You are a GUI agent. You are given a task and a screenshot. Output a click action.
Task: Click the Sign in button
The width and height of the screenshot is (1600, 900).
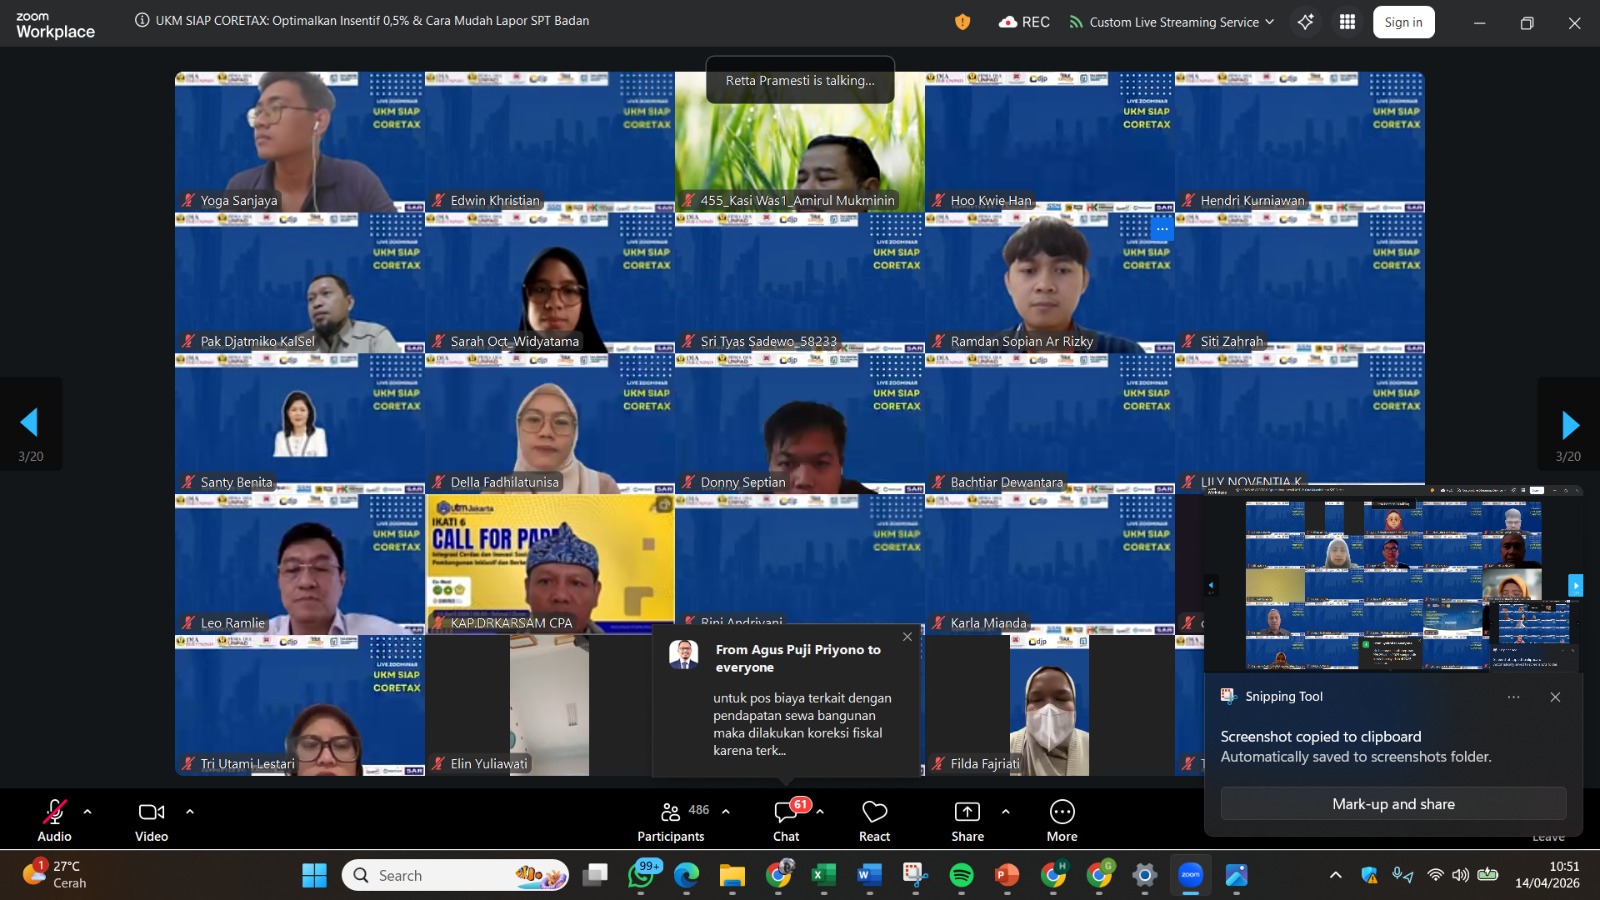pyautogui.click(x=1404, y=22)
